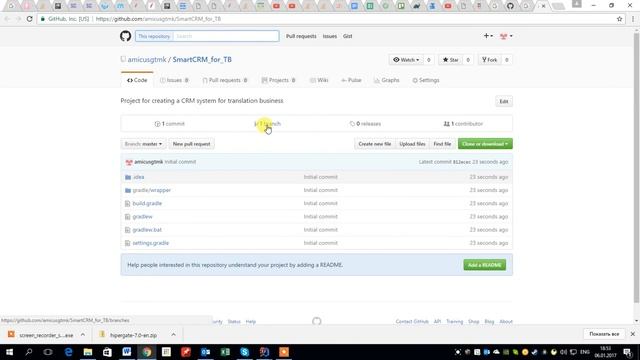
Task: View the 0 releases link
Action: point(365,124)
